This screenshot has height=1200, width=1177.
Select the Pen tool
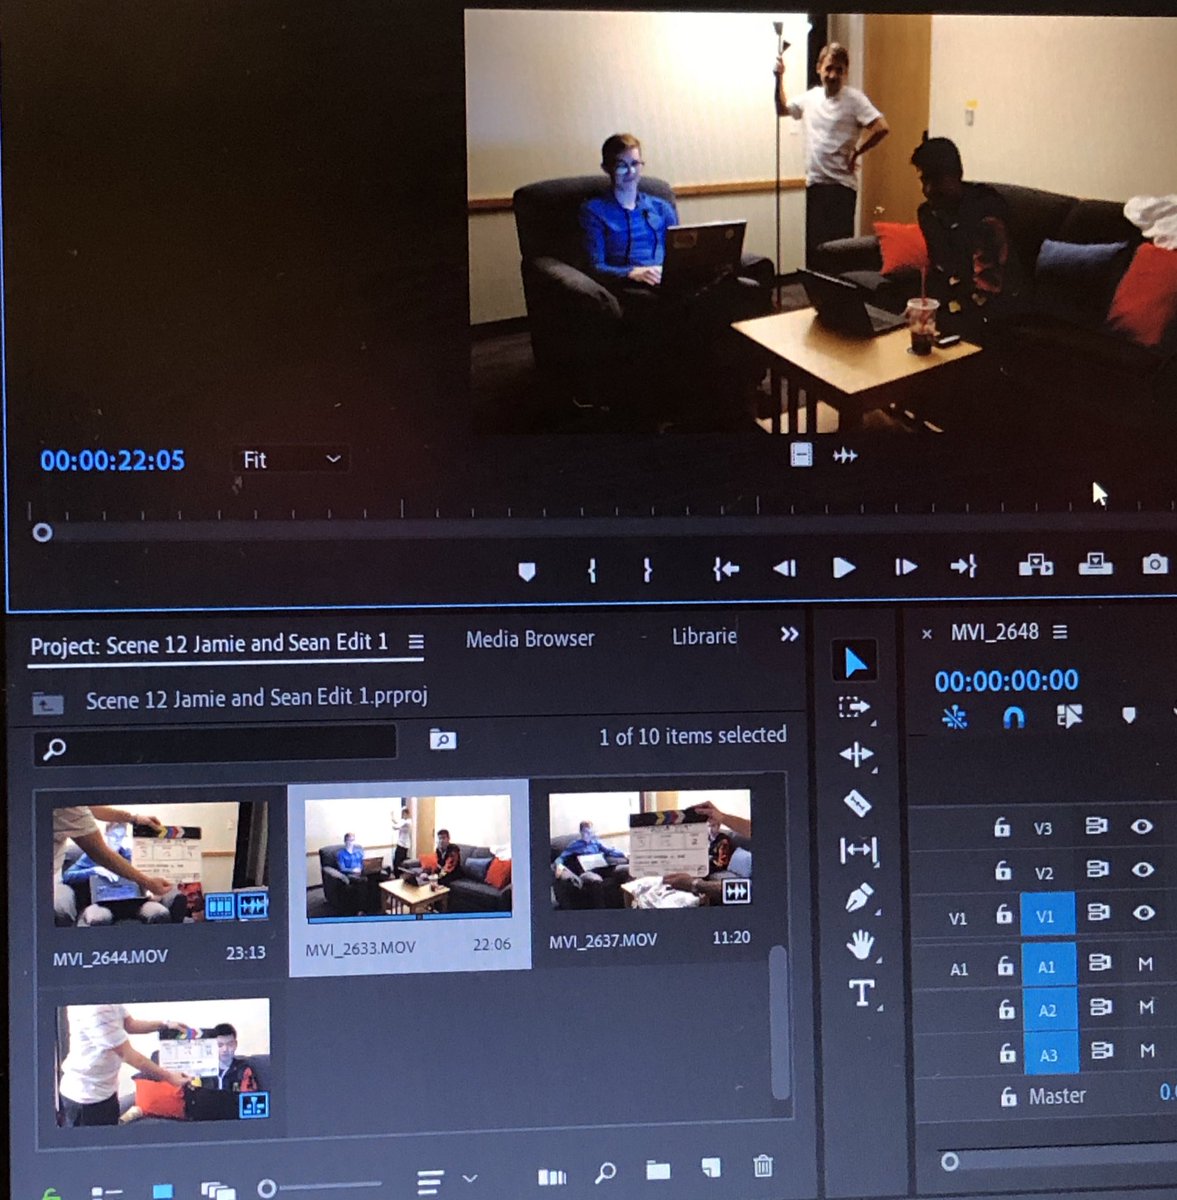(x=859, y=897)
